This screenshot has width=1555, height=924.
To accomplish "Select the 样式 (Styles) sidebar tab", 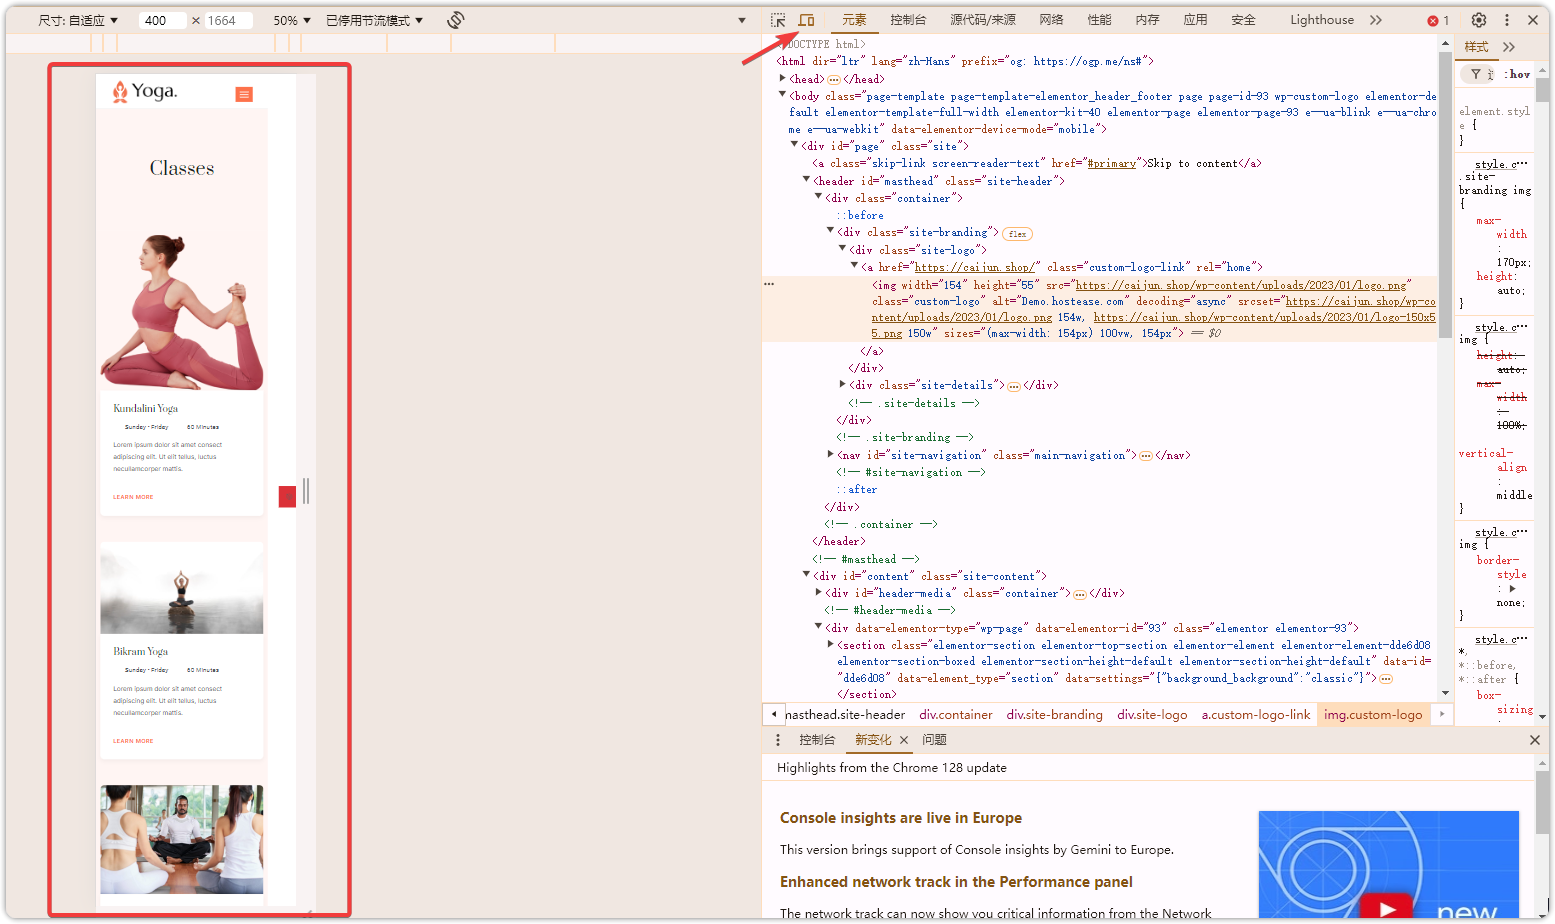I will [x=1476, y=47].
